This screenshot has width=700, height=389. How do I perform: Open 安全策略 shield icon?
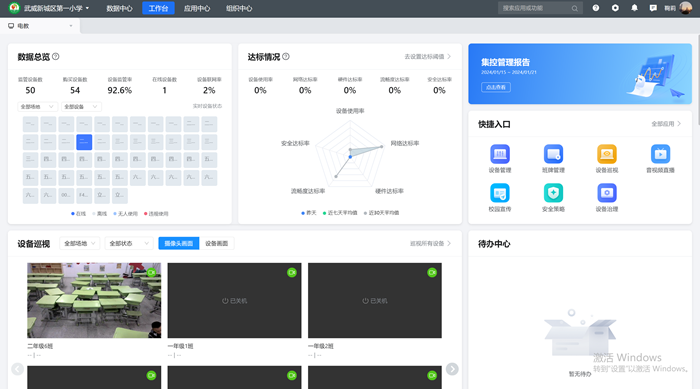coord(553,193)
